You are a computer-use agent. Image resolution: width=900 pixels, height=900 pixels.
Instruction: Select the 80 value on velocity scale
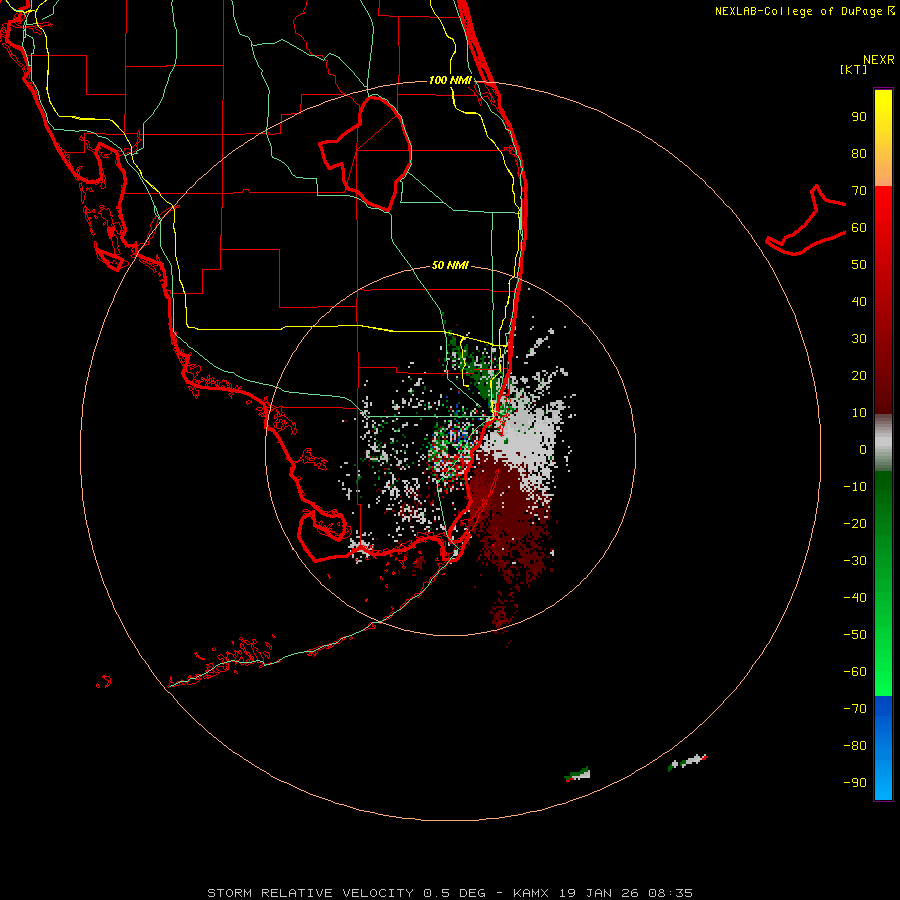[859, 154]
